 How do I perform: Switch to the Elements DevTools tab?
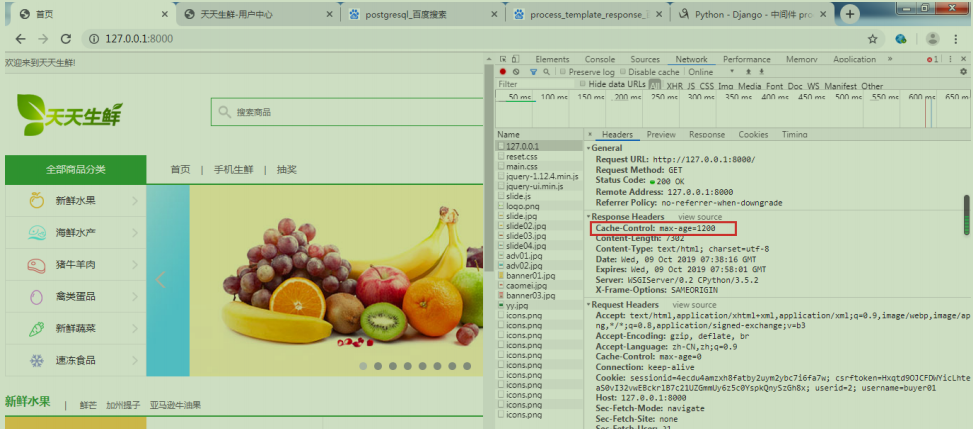click(x=552, y=59)
